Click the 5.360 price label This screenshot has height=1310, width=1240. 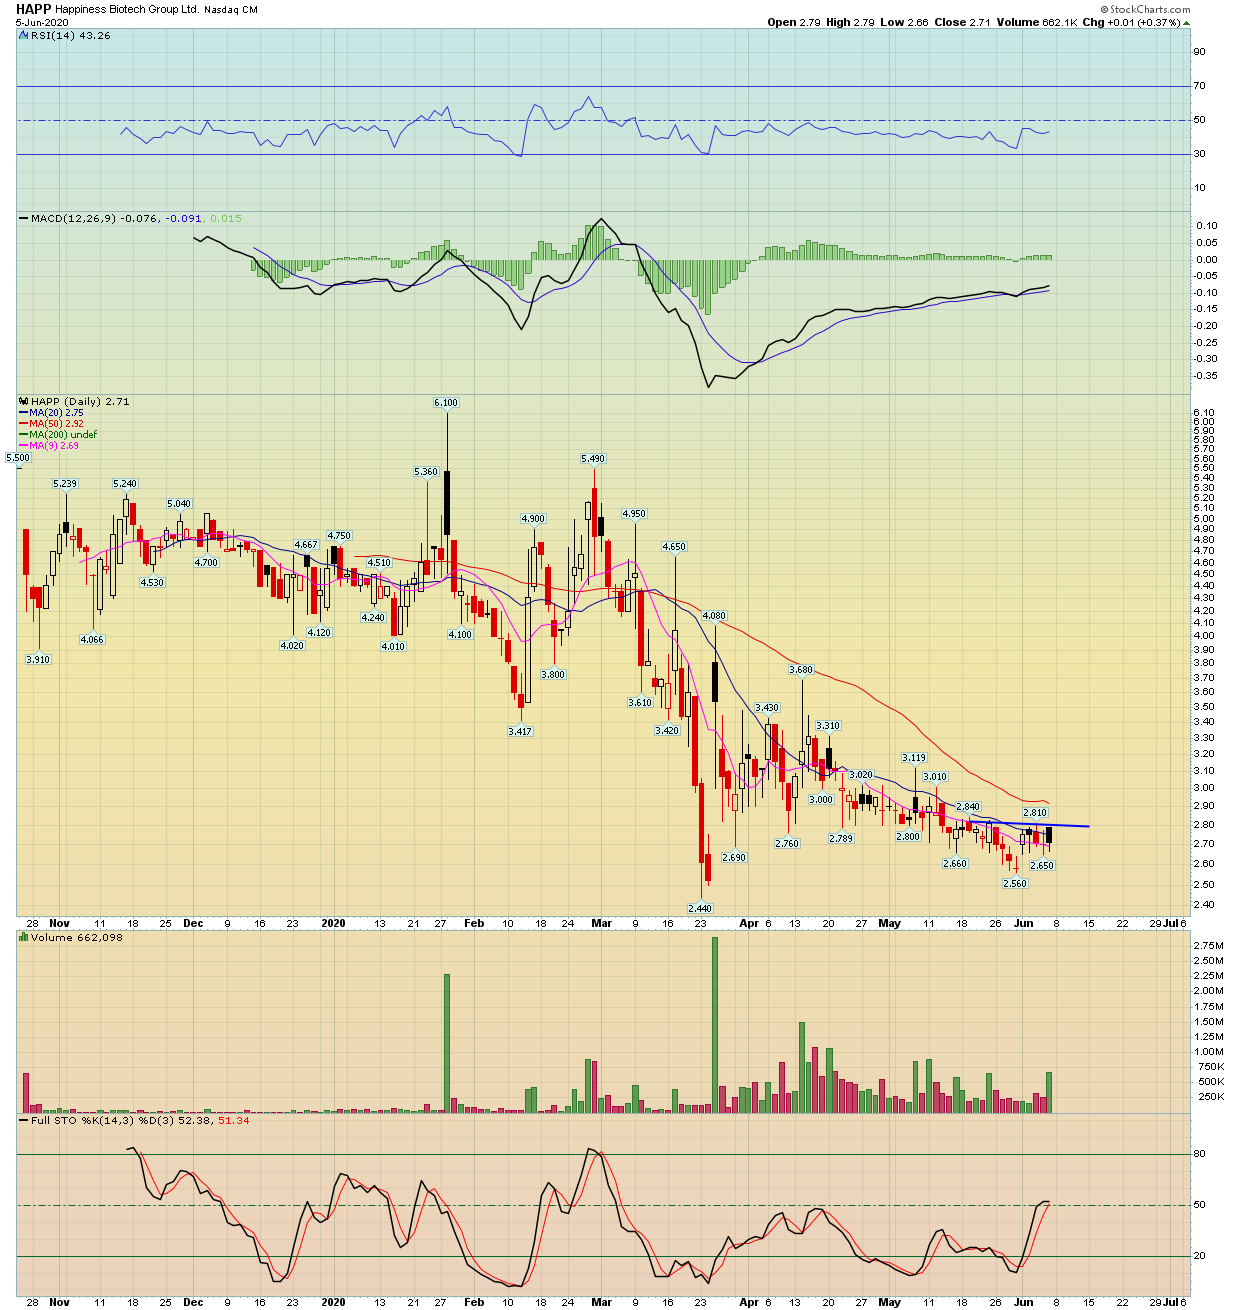pos(426,471)
